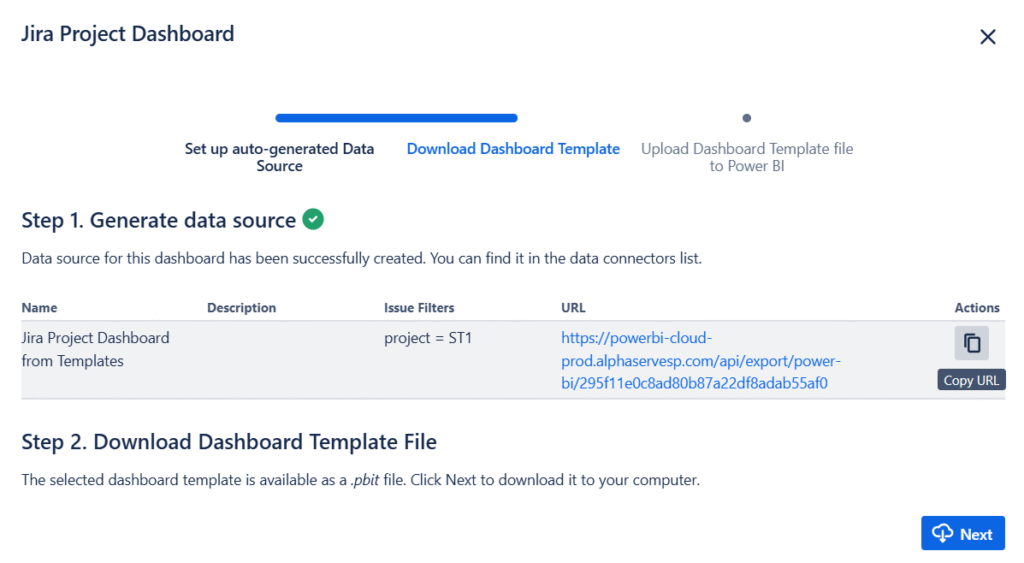Screen dimensions: 1024x563
Task: Click the Actions column header
Action: (x=977, y=308)
